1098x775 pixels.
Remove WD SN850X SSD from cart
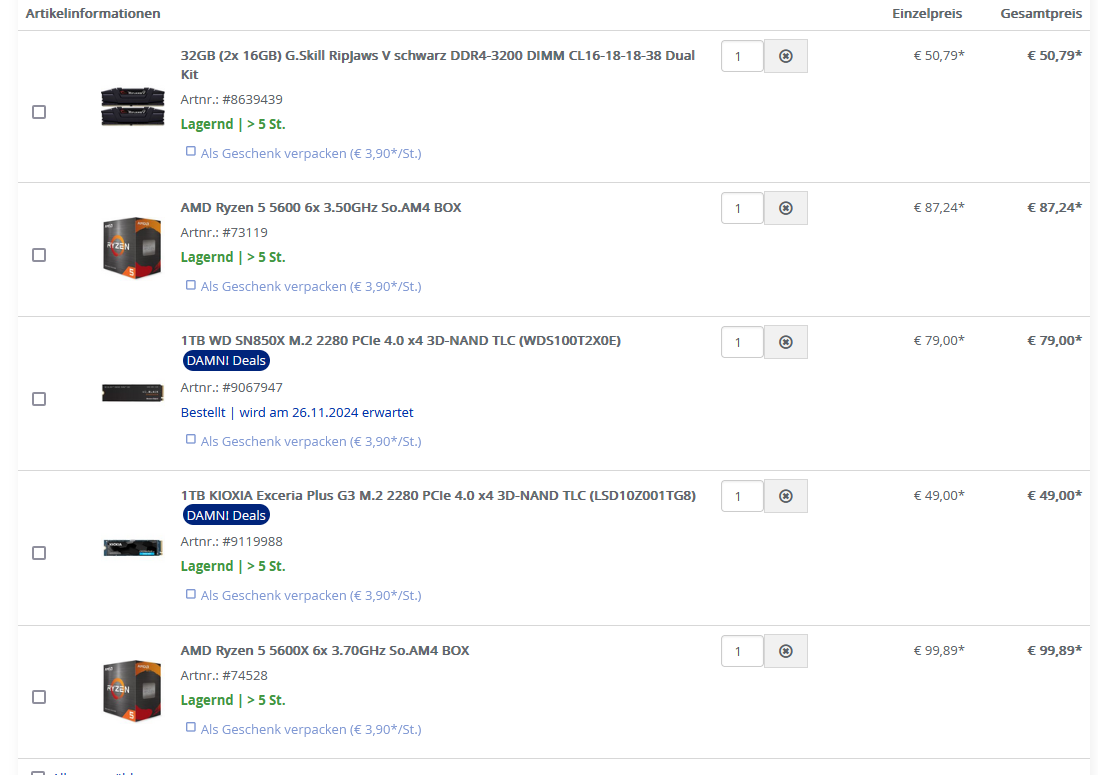(785, 342)
